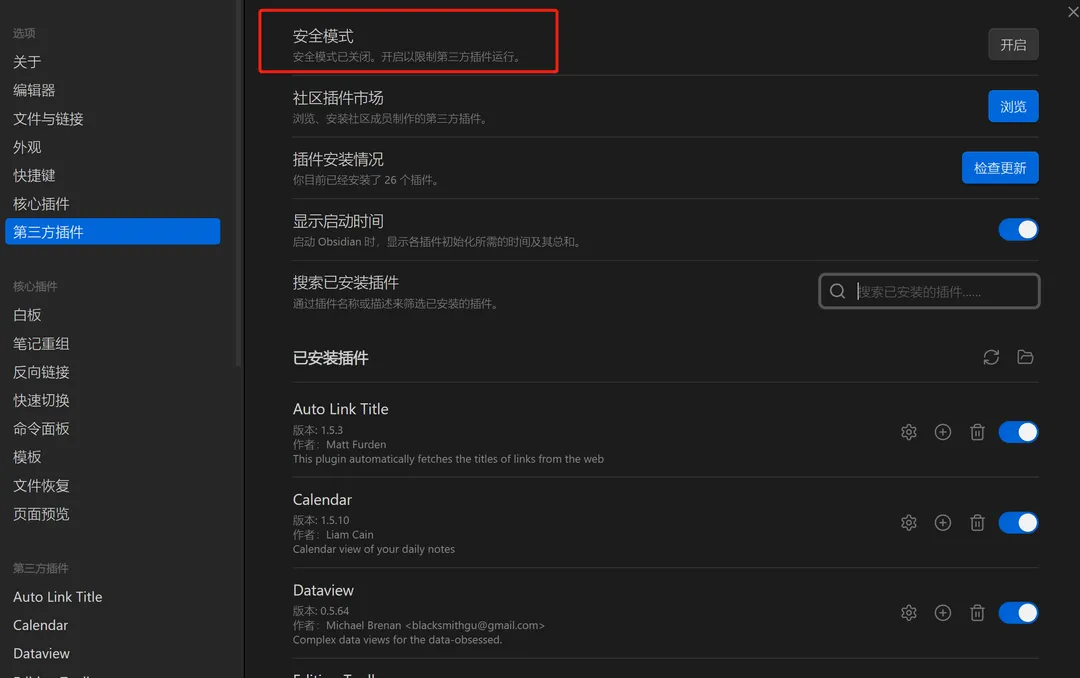Open the 快捷键 settings section
The width and height of the screenshot is (1080, 678).
(x=34, y=175)
